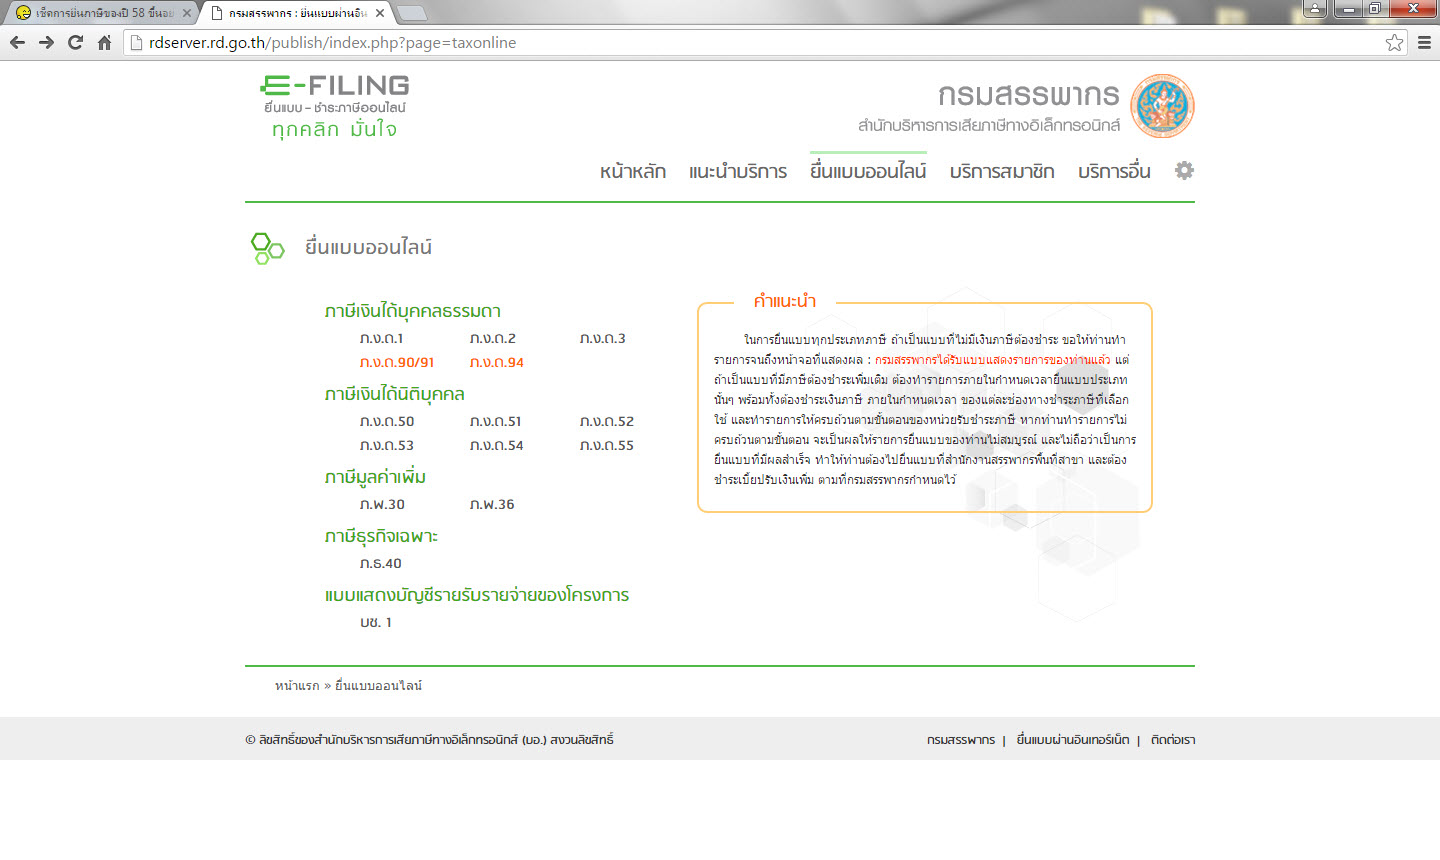Screen dimensions: 1440x860
Task: Click the ภาษีธุรกิจเฉพาะ heading
Action: point(382,536)
